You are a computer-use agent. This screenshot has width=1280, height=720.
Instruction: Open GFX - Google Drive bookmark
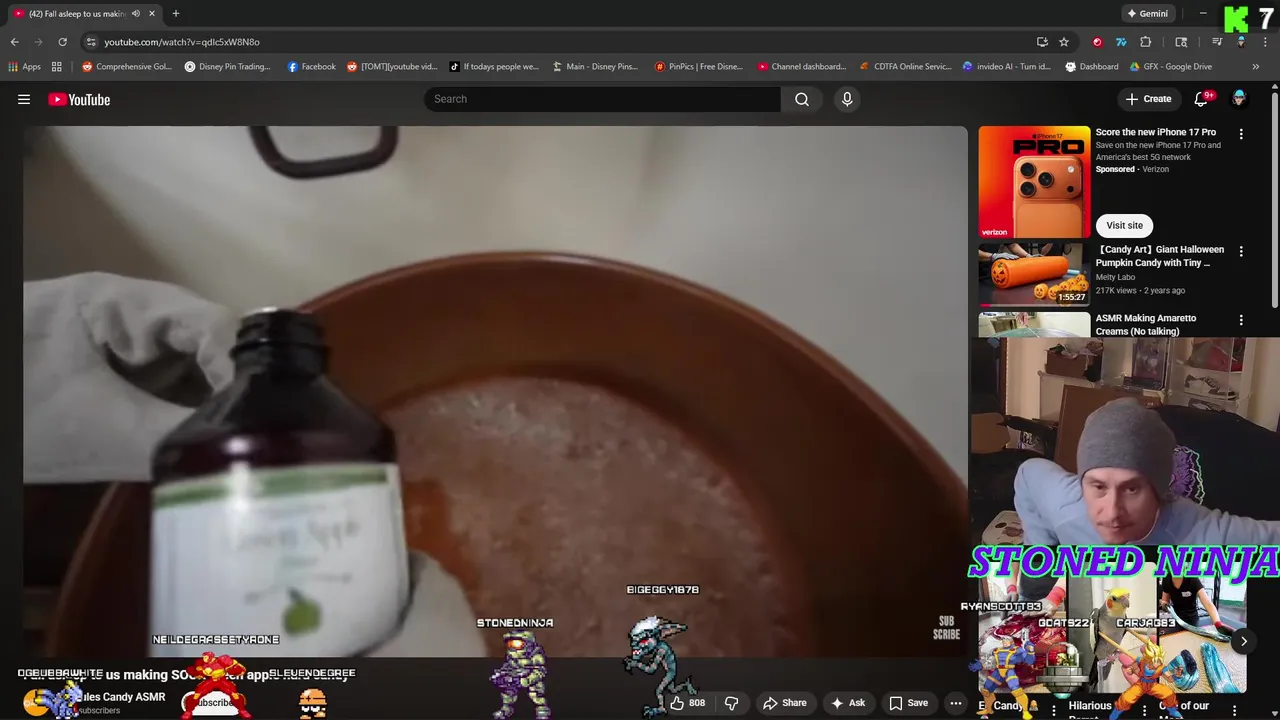[x=1170, y=67]
